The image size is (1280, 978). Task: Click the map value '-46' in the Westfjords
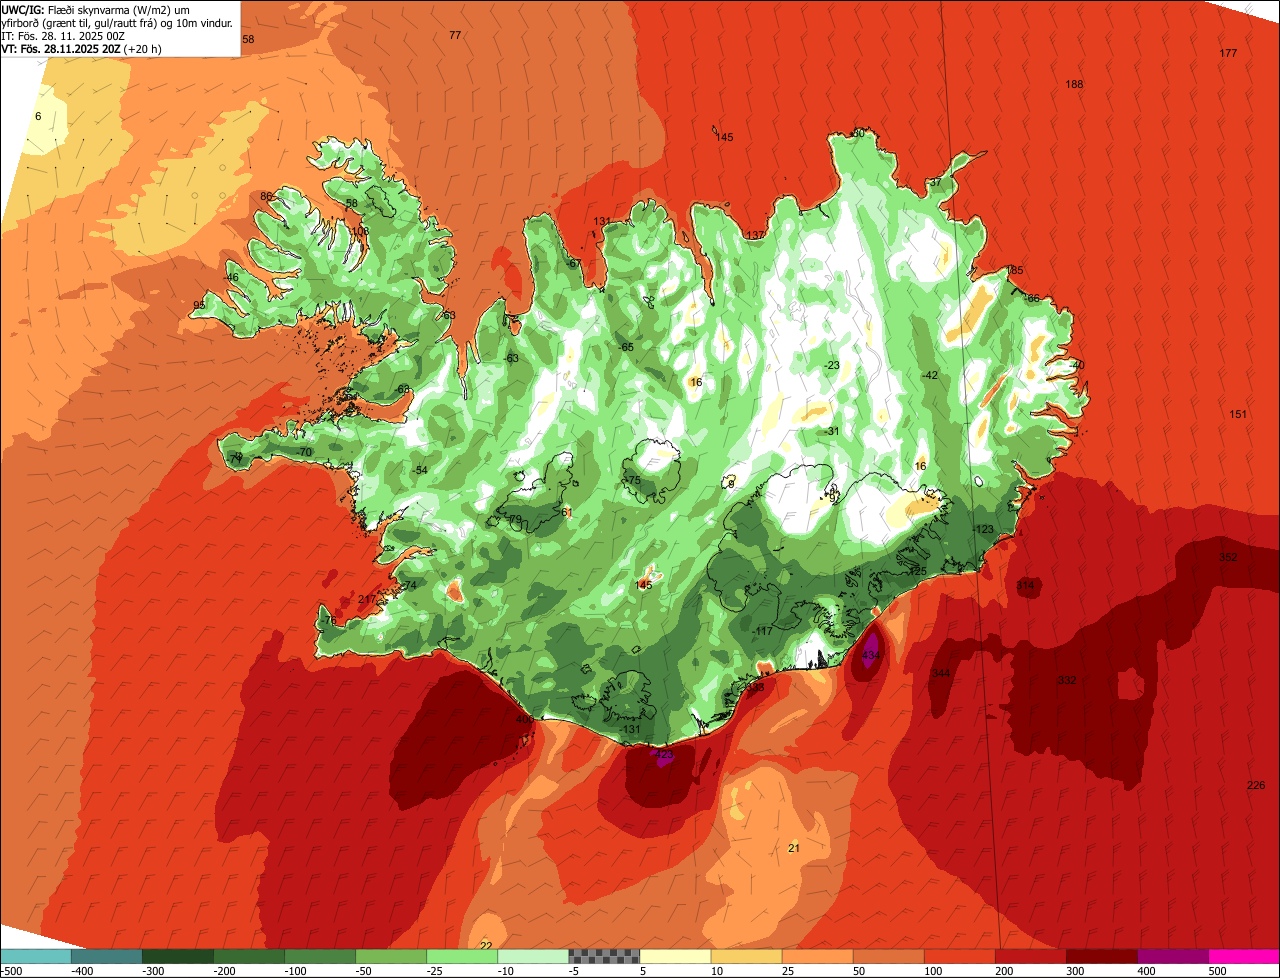point(231,277)
